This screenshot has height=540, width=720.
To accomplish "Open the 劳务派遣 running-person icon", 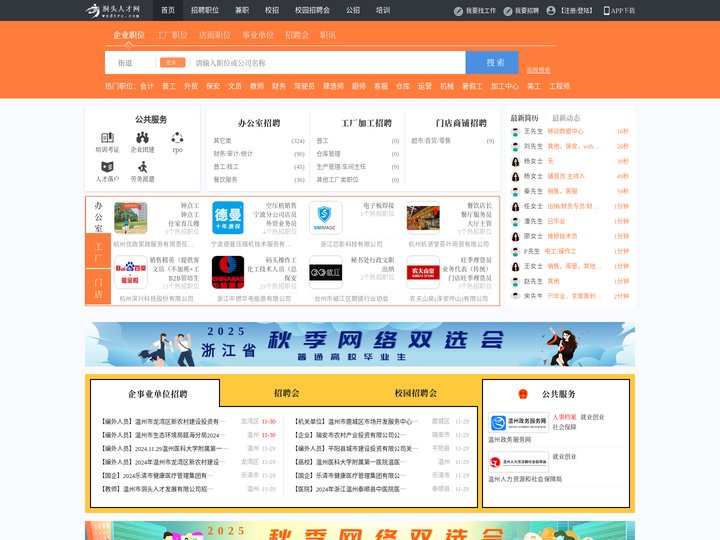I will pos(142,167).
